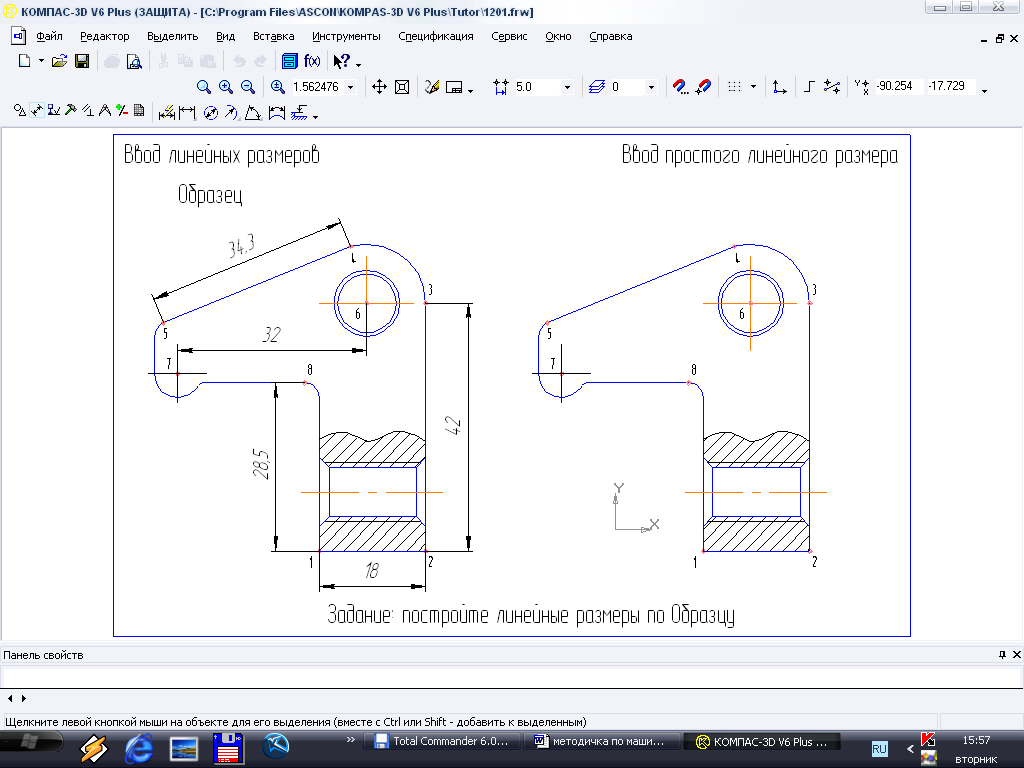Switch to the Geometry tool panel icon

click(x=20, y=110)
